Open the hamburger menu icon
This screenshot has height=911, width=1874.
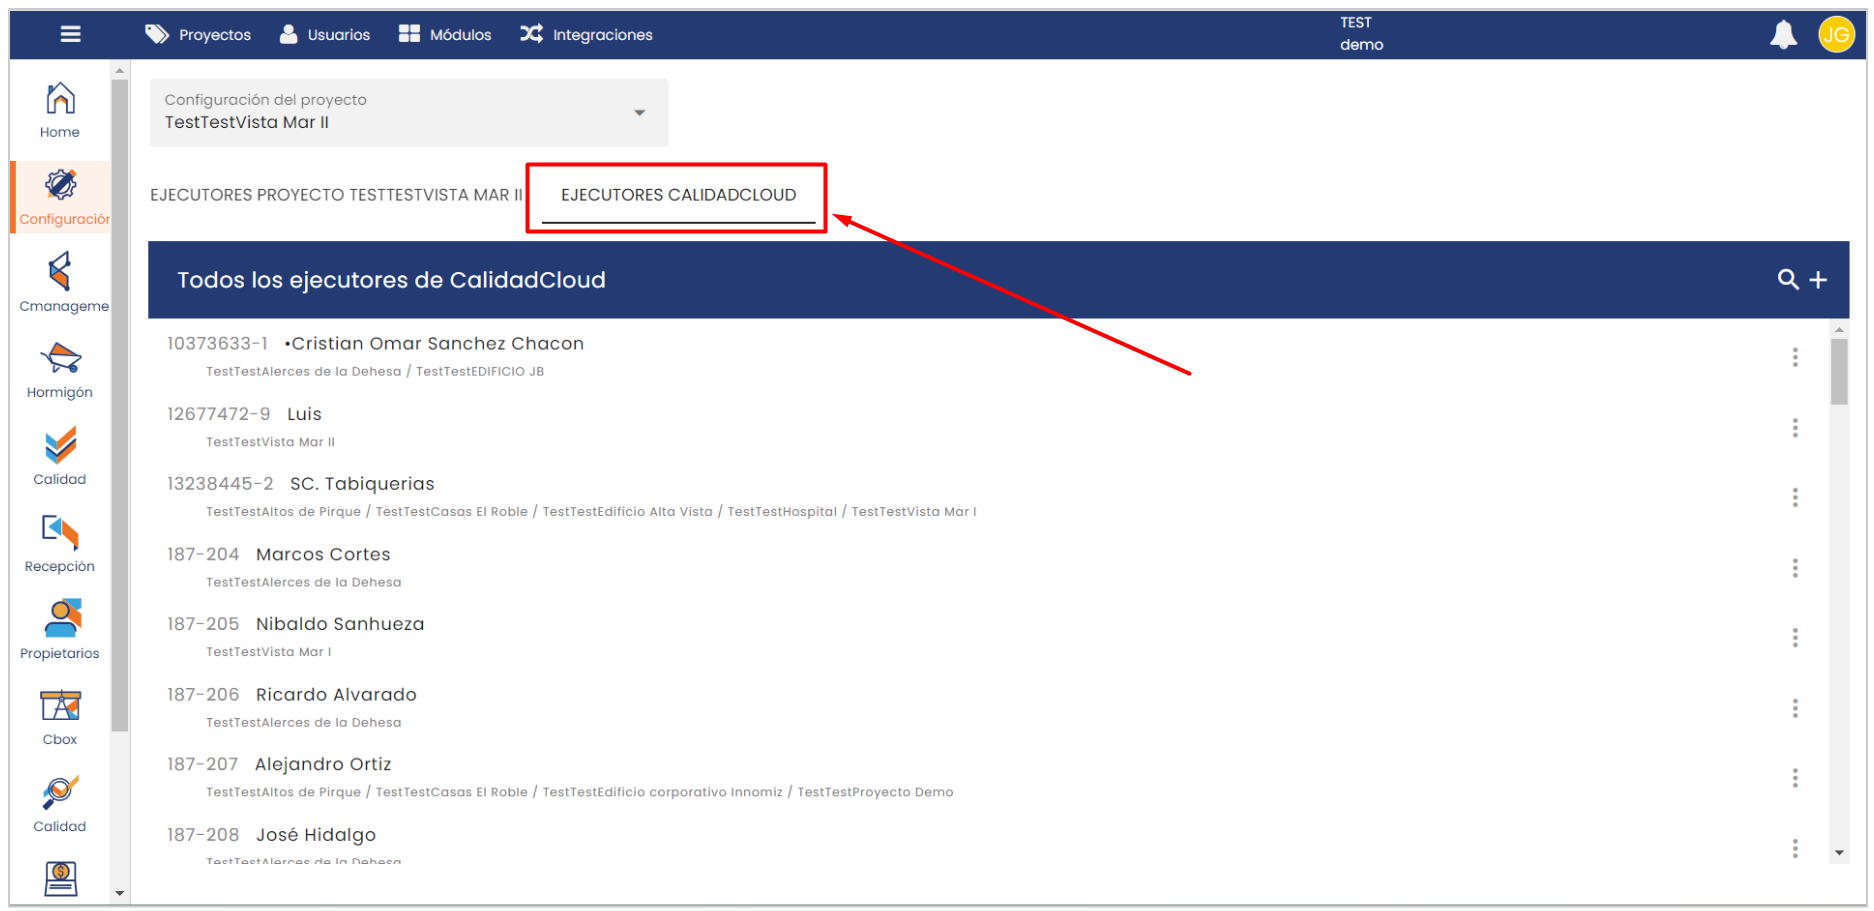click(x=70, y=34)
